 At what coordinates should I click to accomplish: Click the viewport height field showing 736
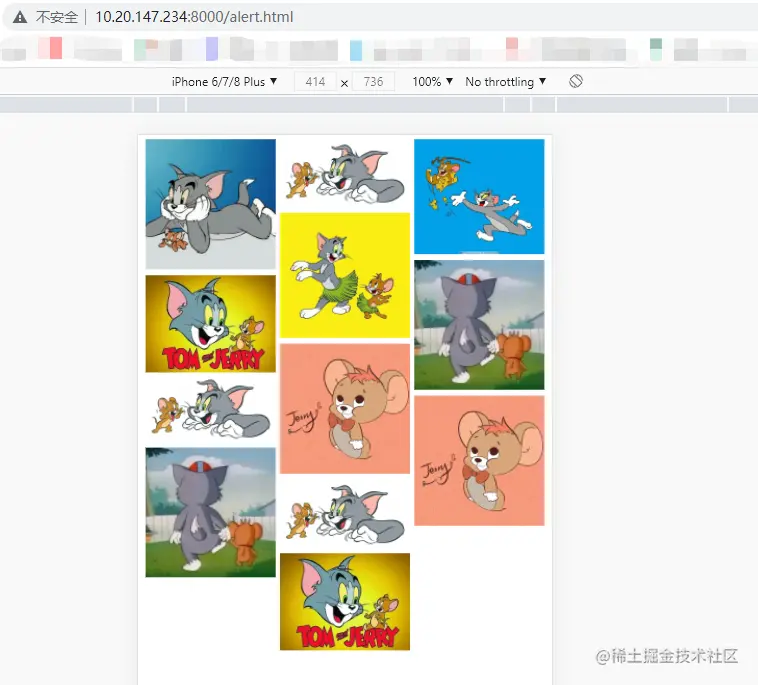pyautogui.click(x=373, y=82)
